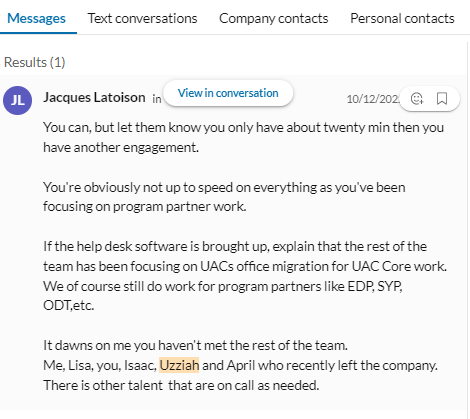The width and height of the screenshot is (470, 419).
Task: Click the text 'ODT,etc.'
Action: coord(69,305)
